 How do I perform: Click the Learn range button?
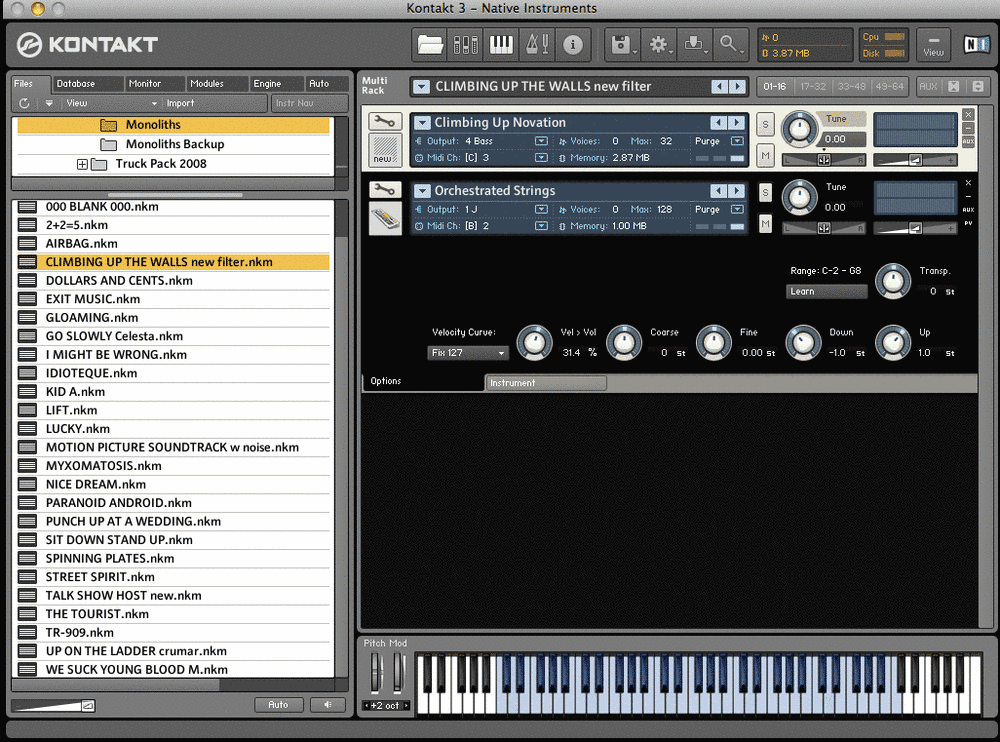[x=827, y=292]
